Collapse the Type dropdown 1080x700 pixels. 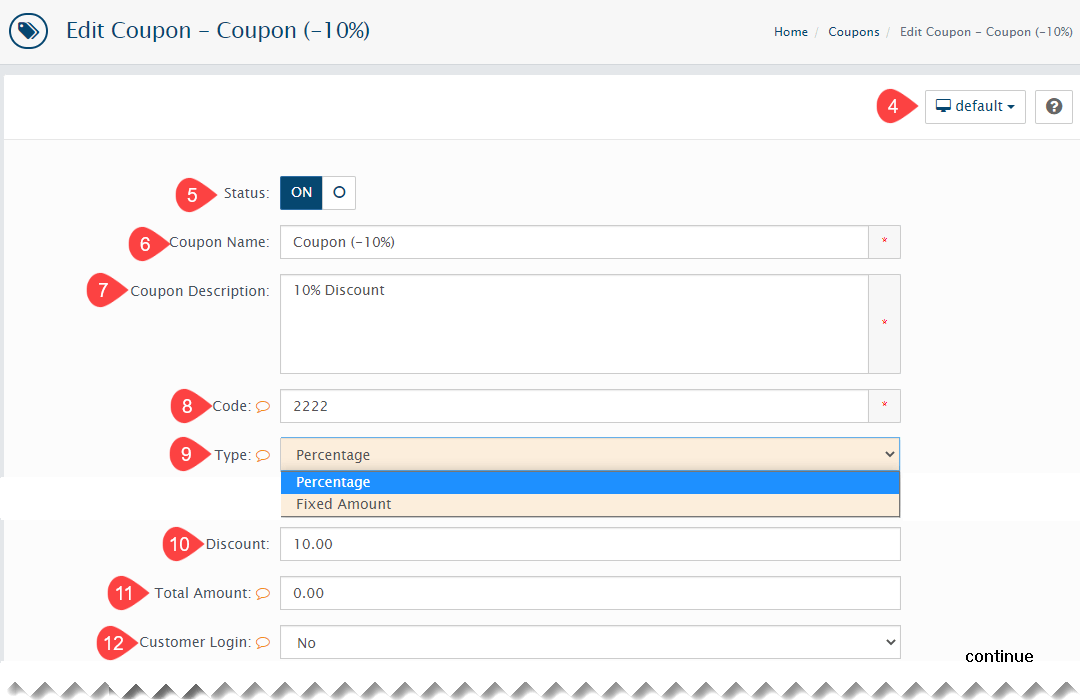pyautogui.click(x=589, y=454)
